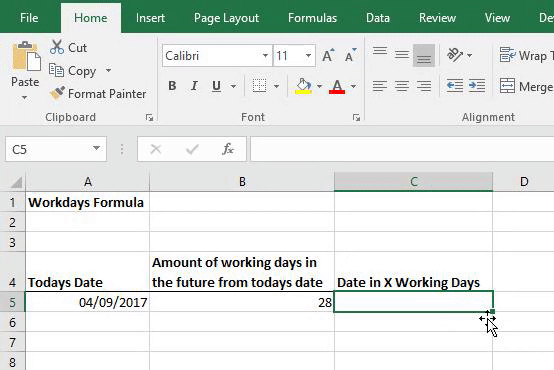
Task: Select column D header
Action: 524,182
